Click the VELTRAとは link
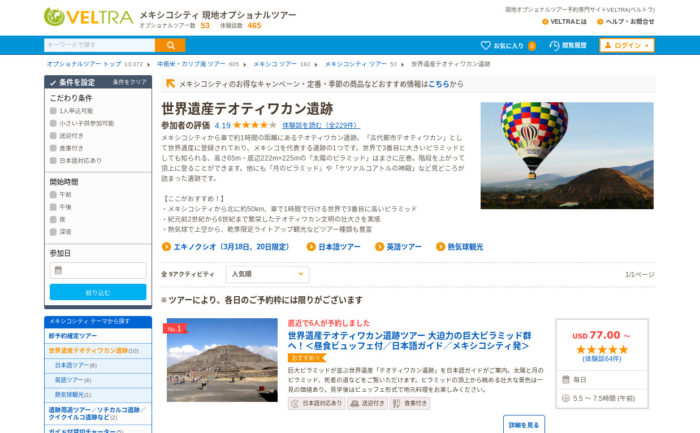This screenshot has width=700, height=433. (x=568, y=21)
